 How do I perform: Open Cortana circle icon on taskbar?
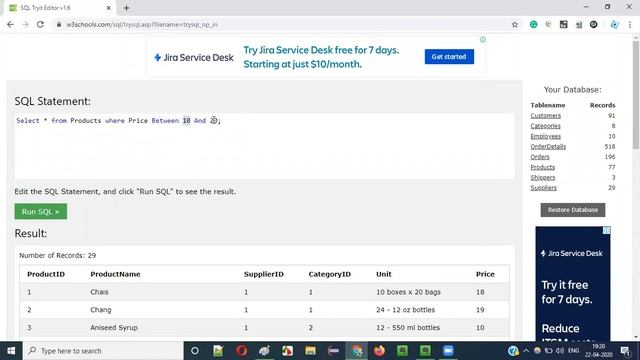pos(195,351)
